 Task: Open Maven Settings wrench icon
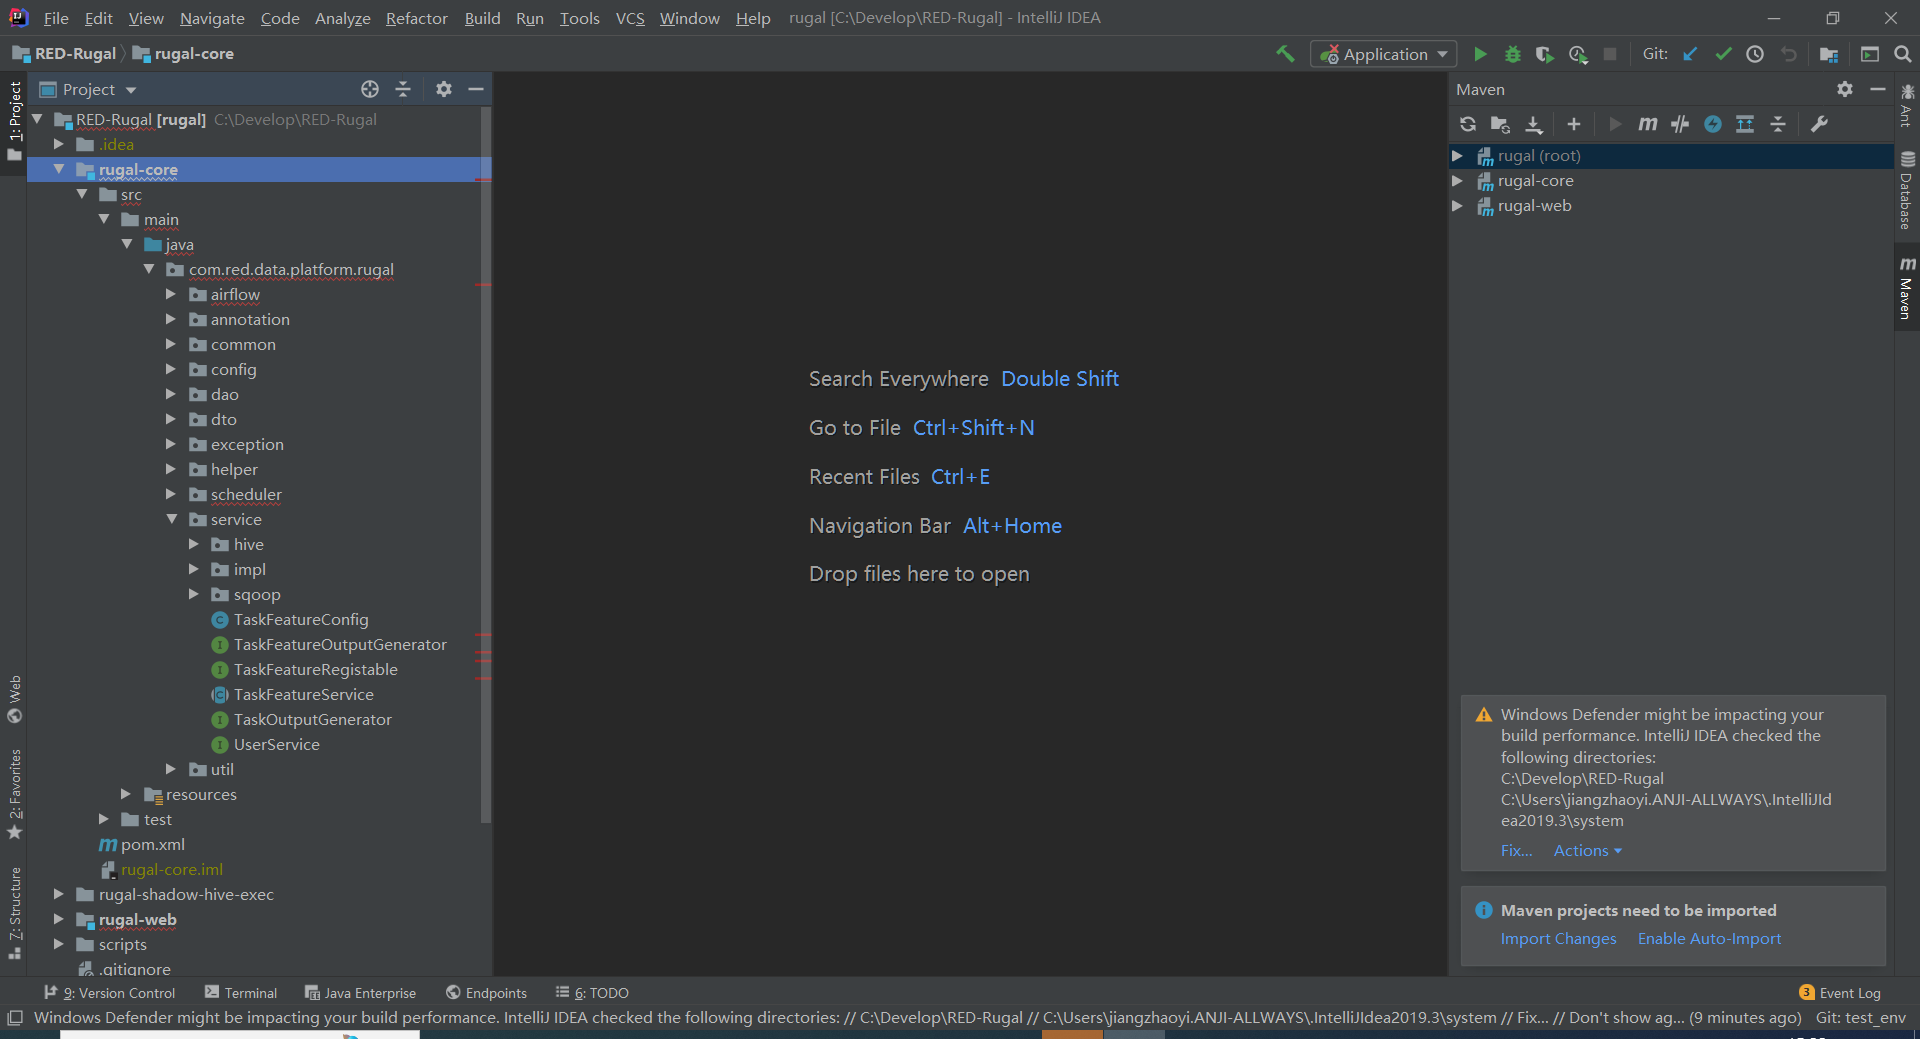[1819, 124]
